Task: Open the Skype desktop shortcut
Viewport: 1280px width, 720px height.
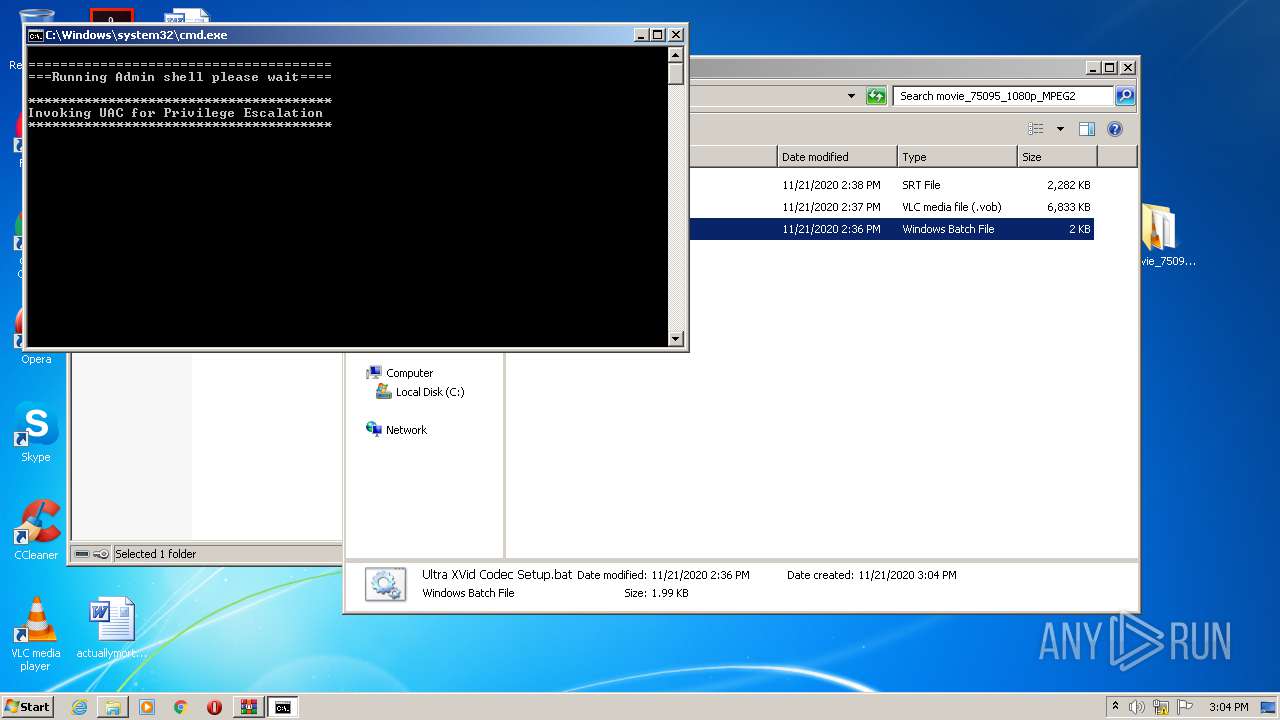Action: point(36,433)
